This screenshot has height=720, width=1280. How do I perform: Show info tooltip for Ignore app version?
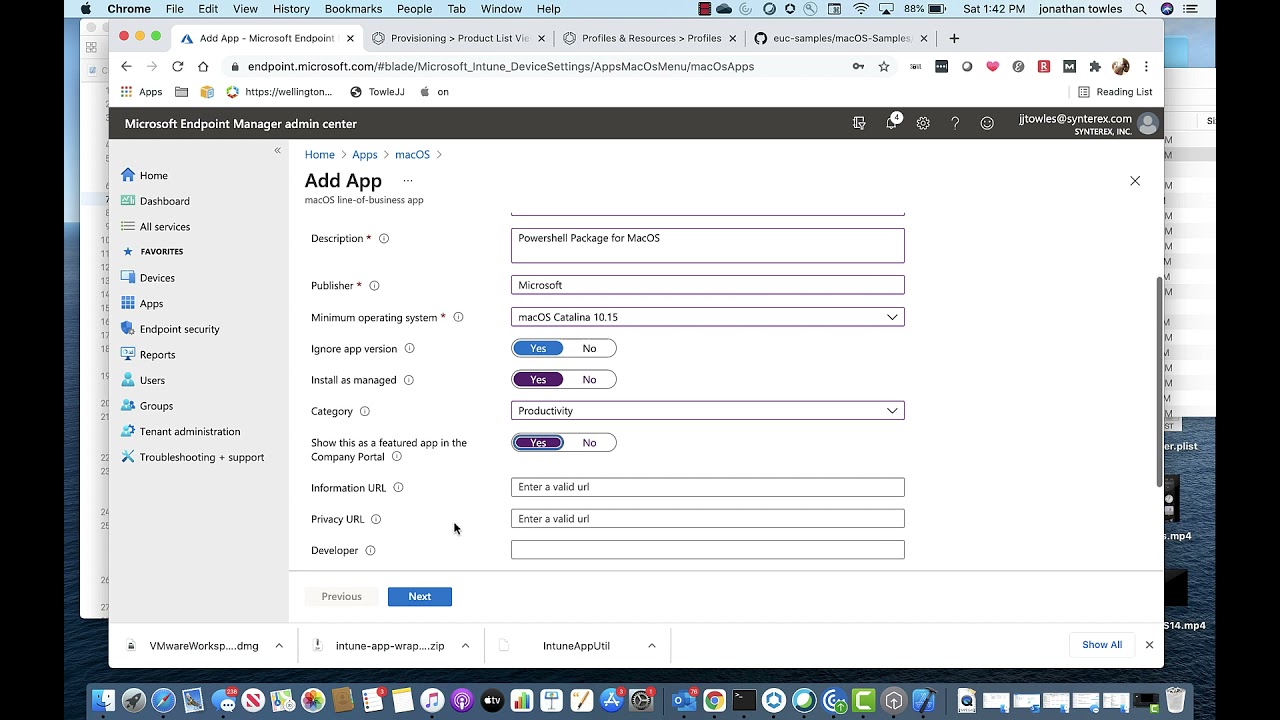pos(409,349)
